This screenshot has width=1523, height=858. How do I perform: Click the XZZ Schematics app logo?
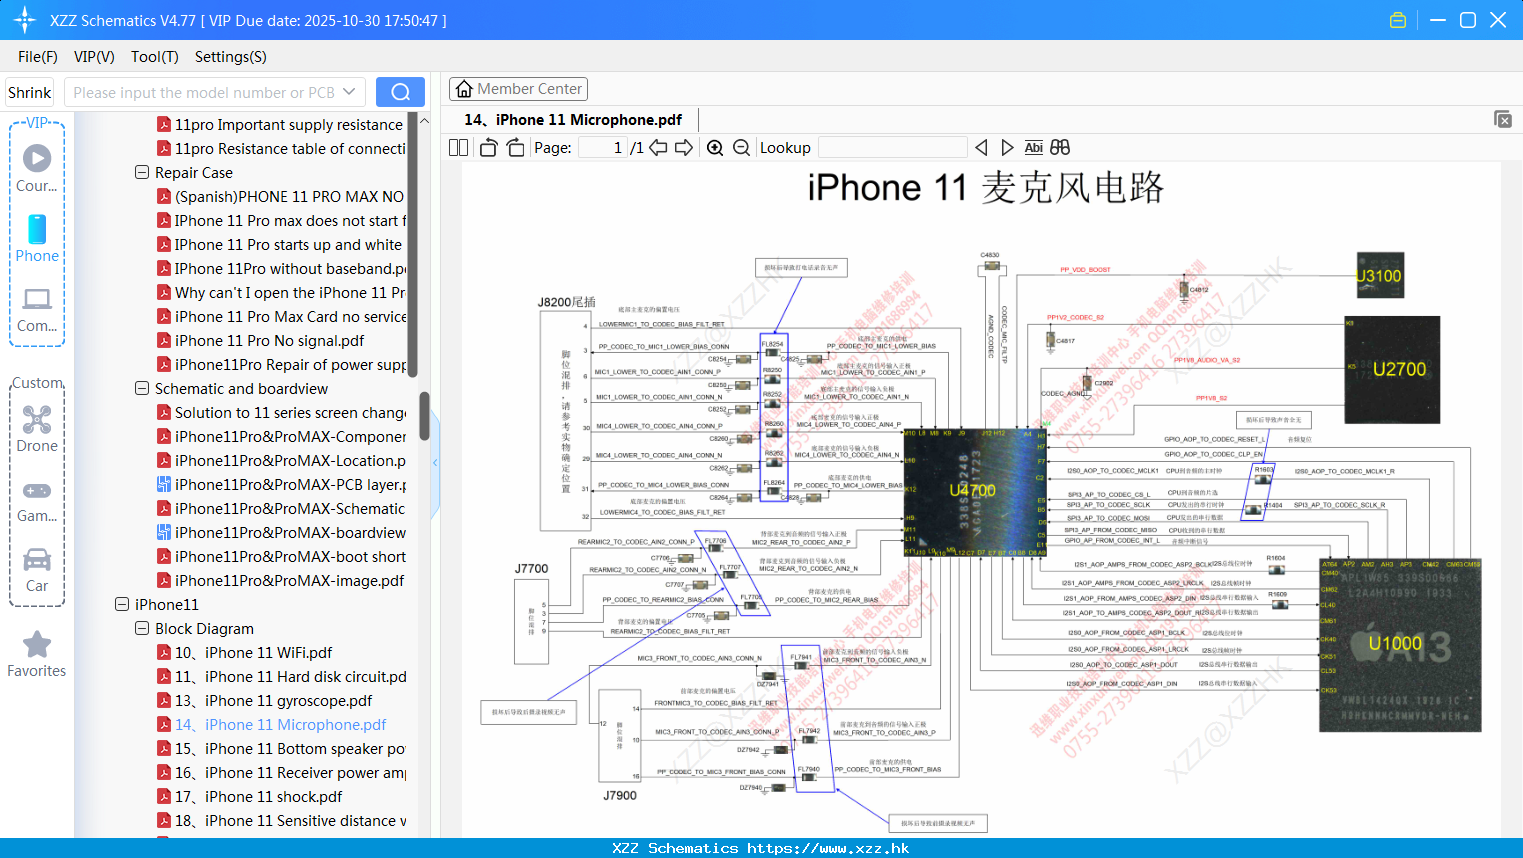click(x=25, y=20)
